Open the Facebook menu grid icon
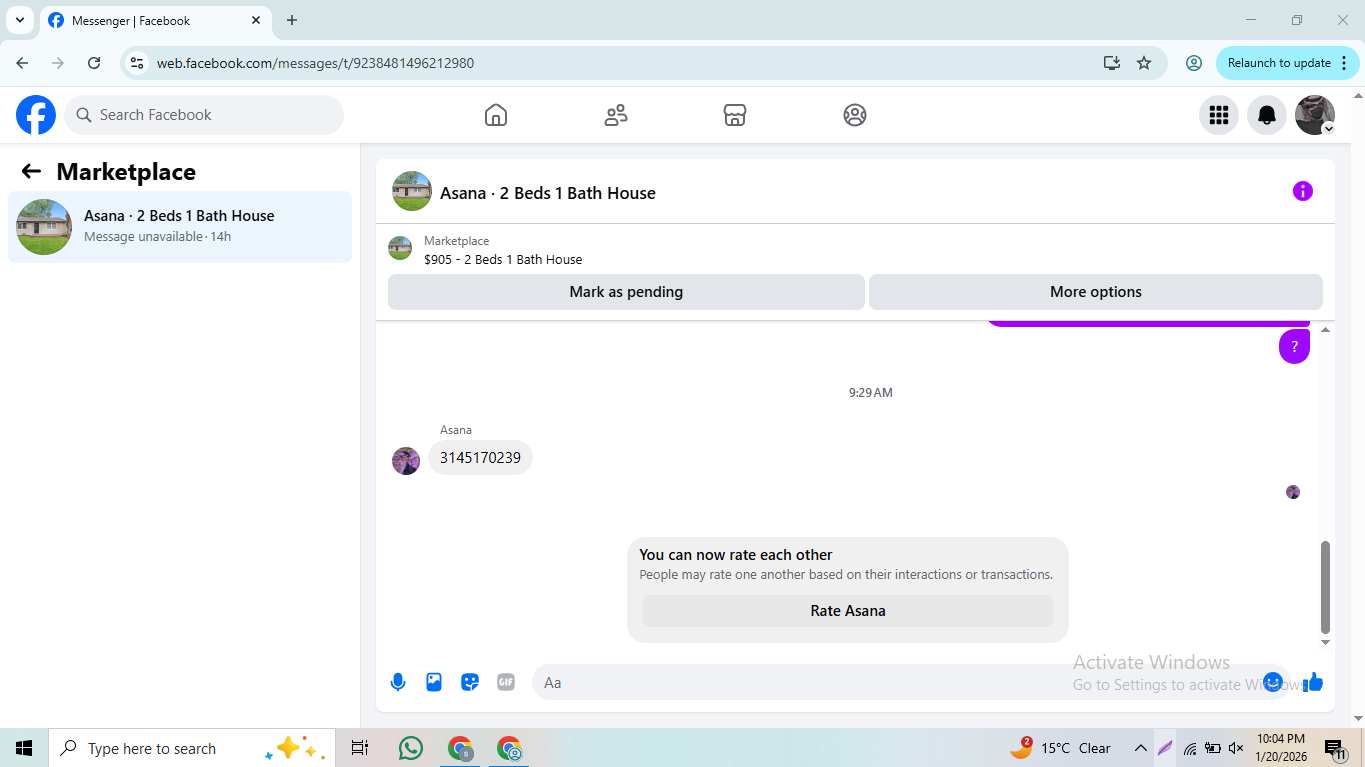Image resolution: width=1365 pixels, height=767 pixels. [1219, 115]
